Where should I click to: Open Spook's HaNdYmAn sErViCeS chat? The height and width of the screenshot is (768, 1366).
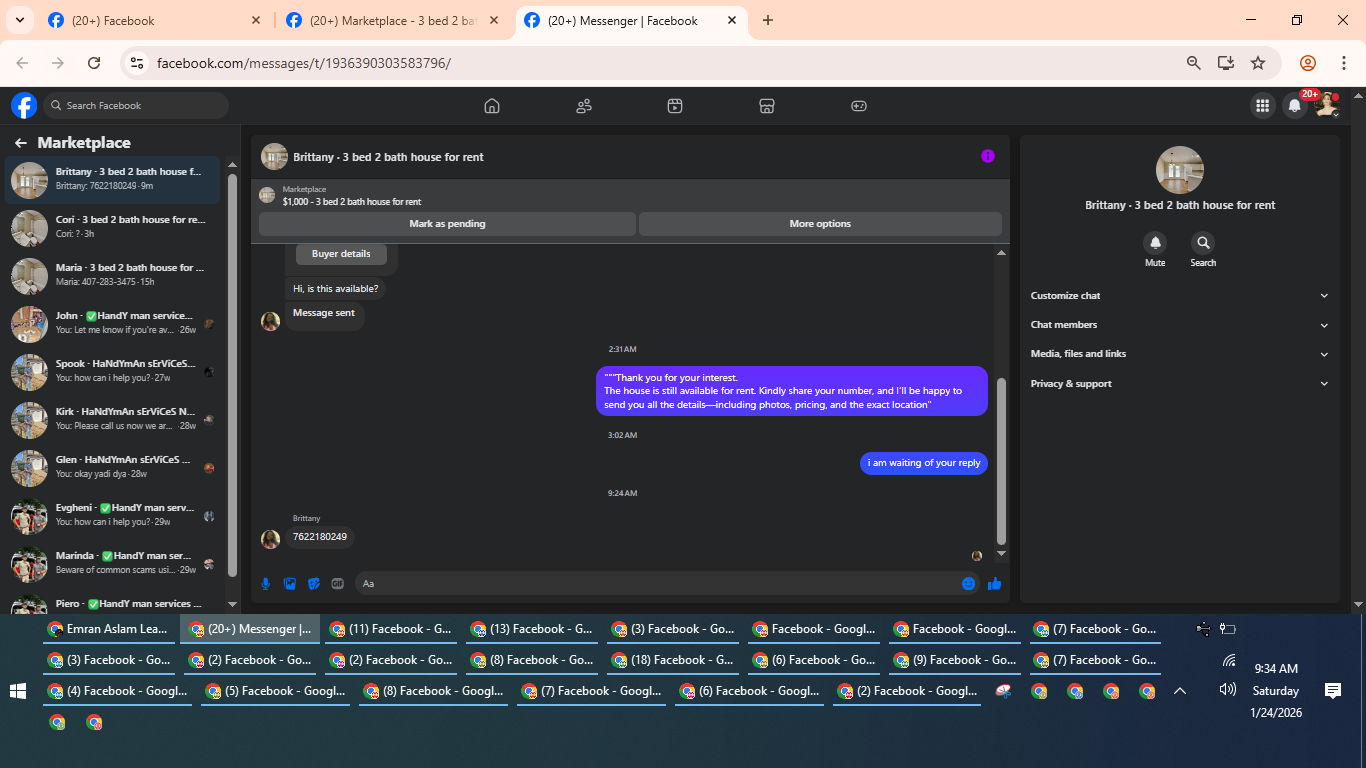coord(112,371)
